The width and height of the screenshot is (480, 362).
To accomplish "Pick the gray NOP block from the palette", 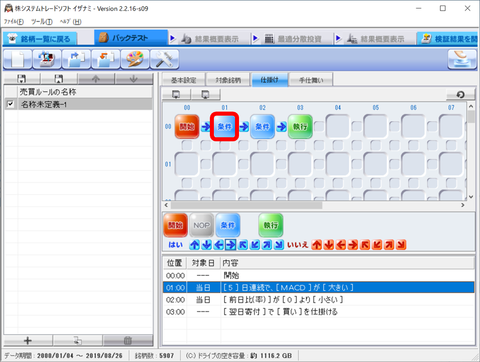I will point(201,225).
